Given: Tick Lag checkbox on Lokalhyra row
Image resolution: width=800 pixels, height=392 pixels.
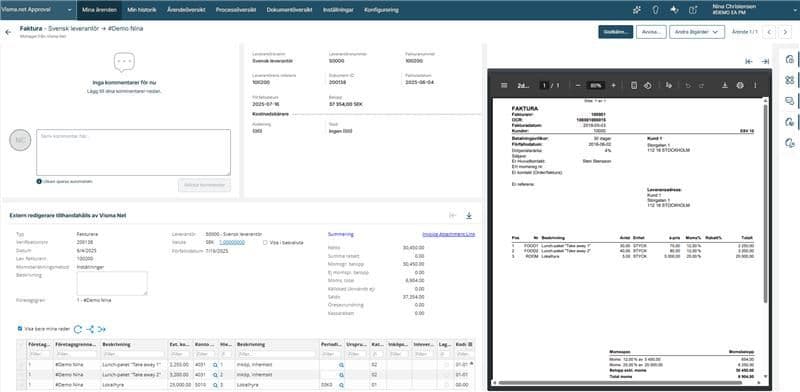Looking at the screenshot, I should [446, 384].
